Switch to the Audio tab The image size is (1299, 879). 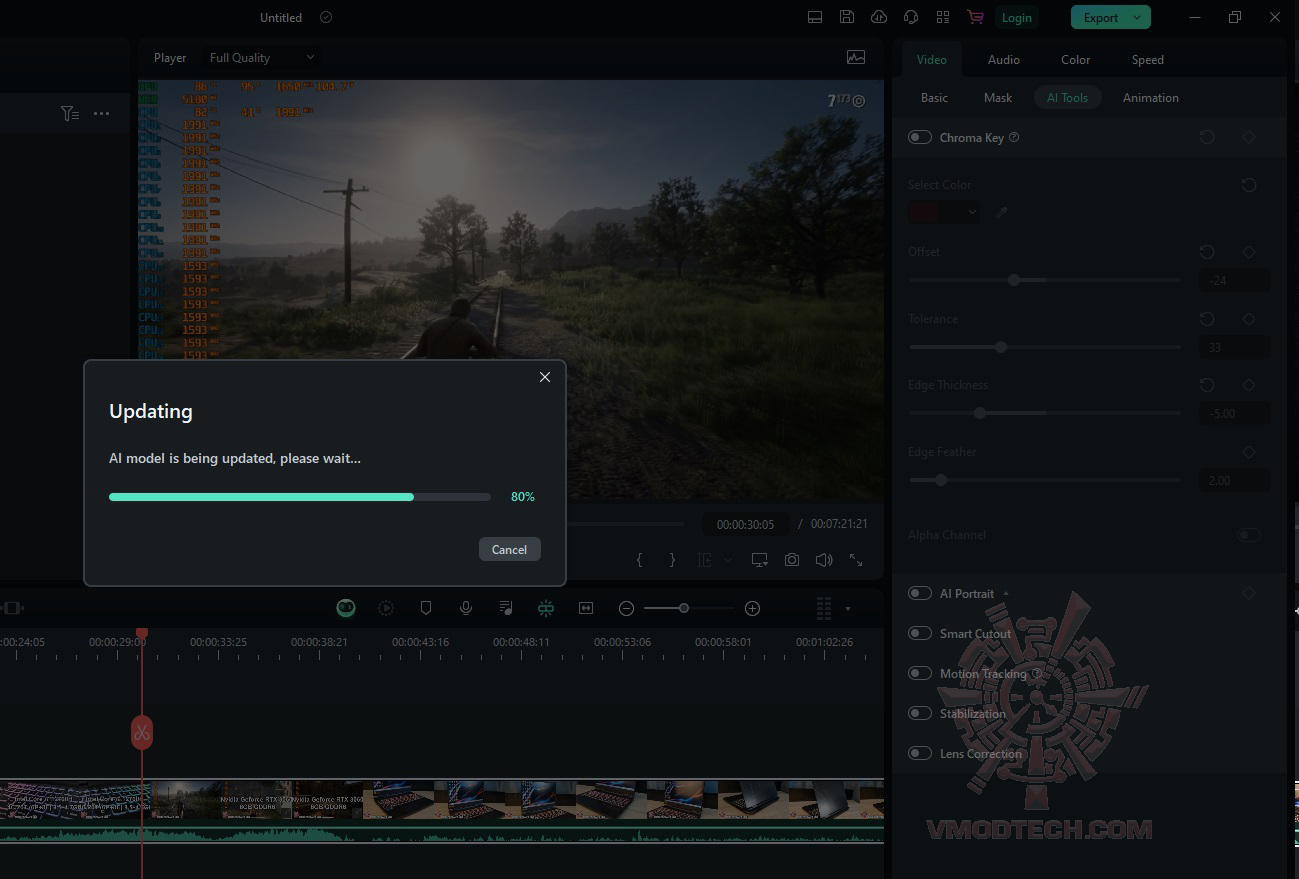pos(1003,59)
